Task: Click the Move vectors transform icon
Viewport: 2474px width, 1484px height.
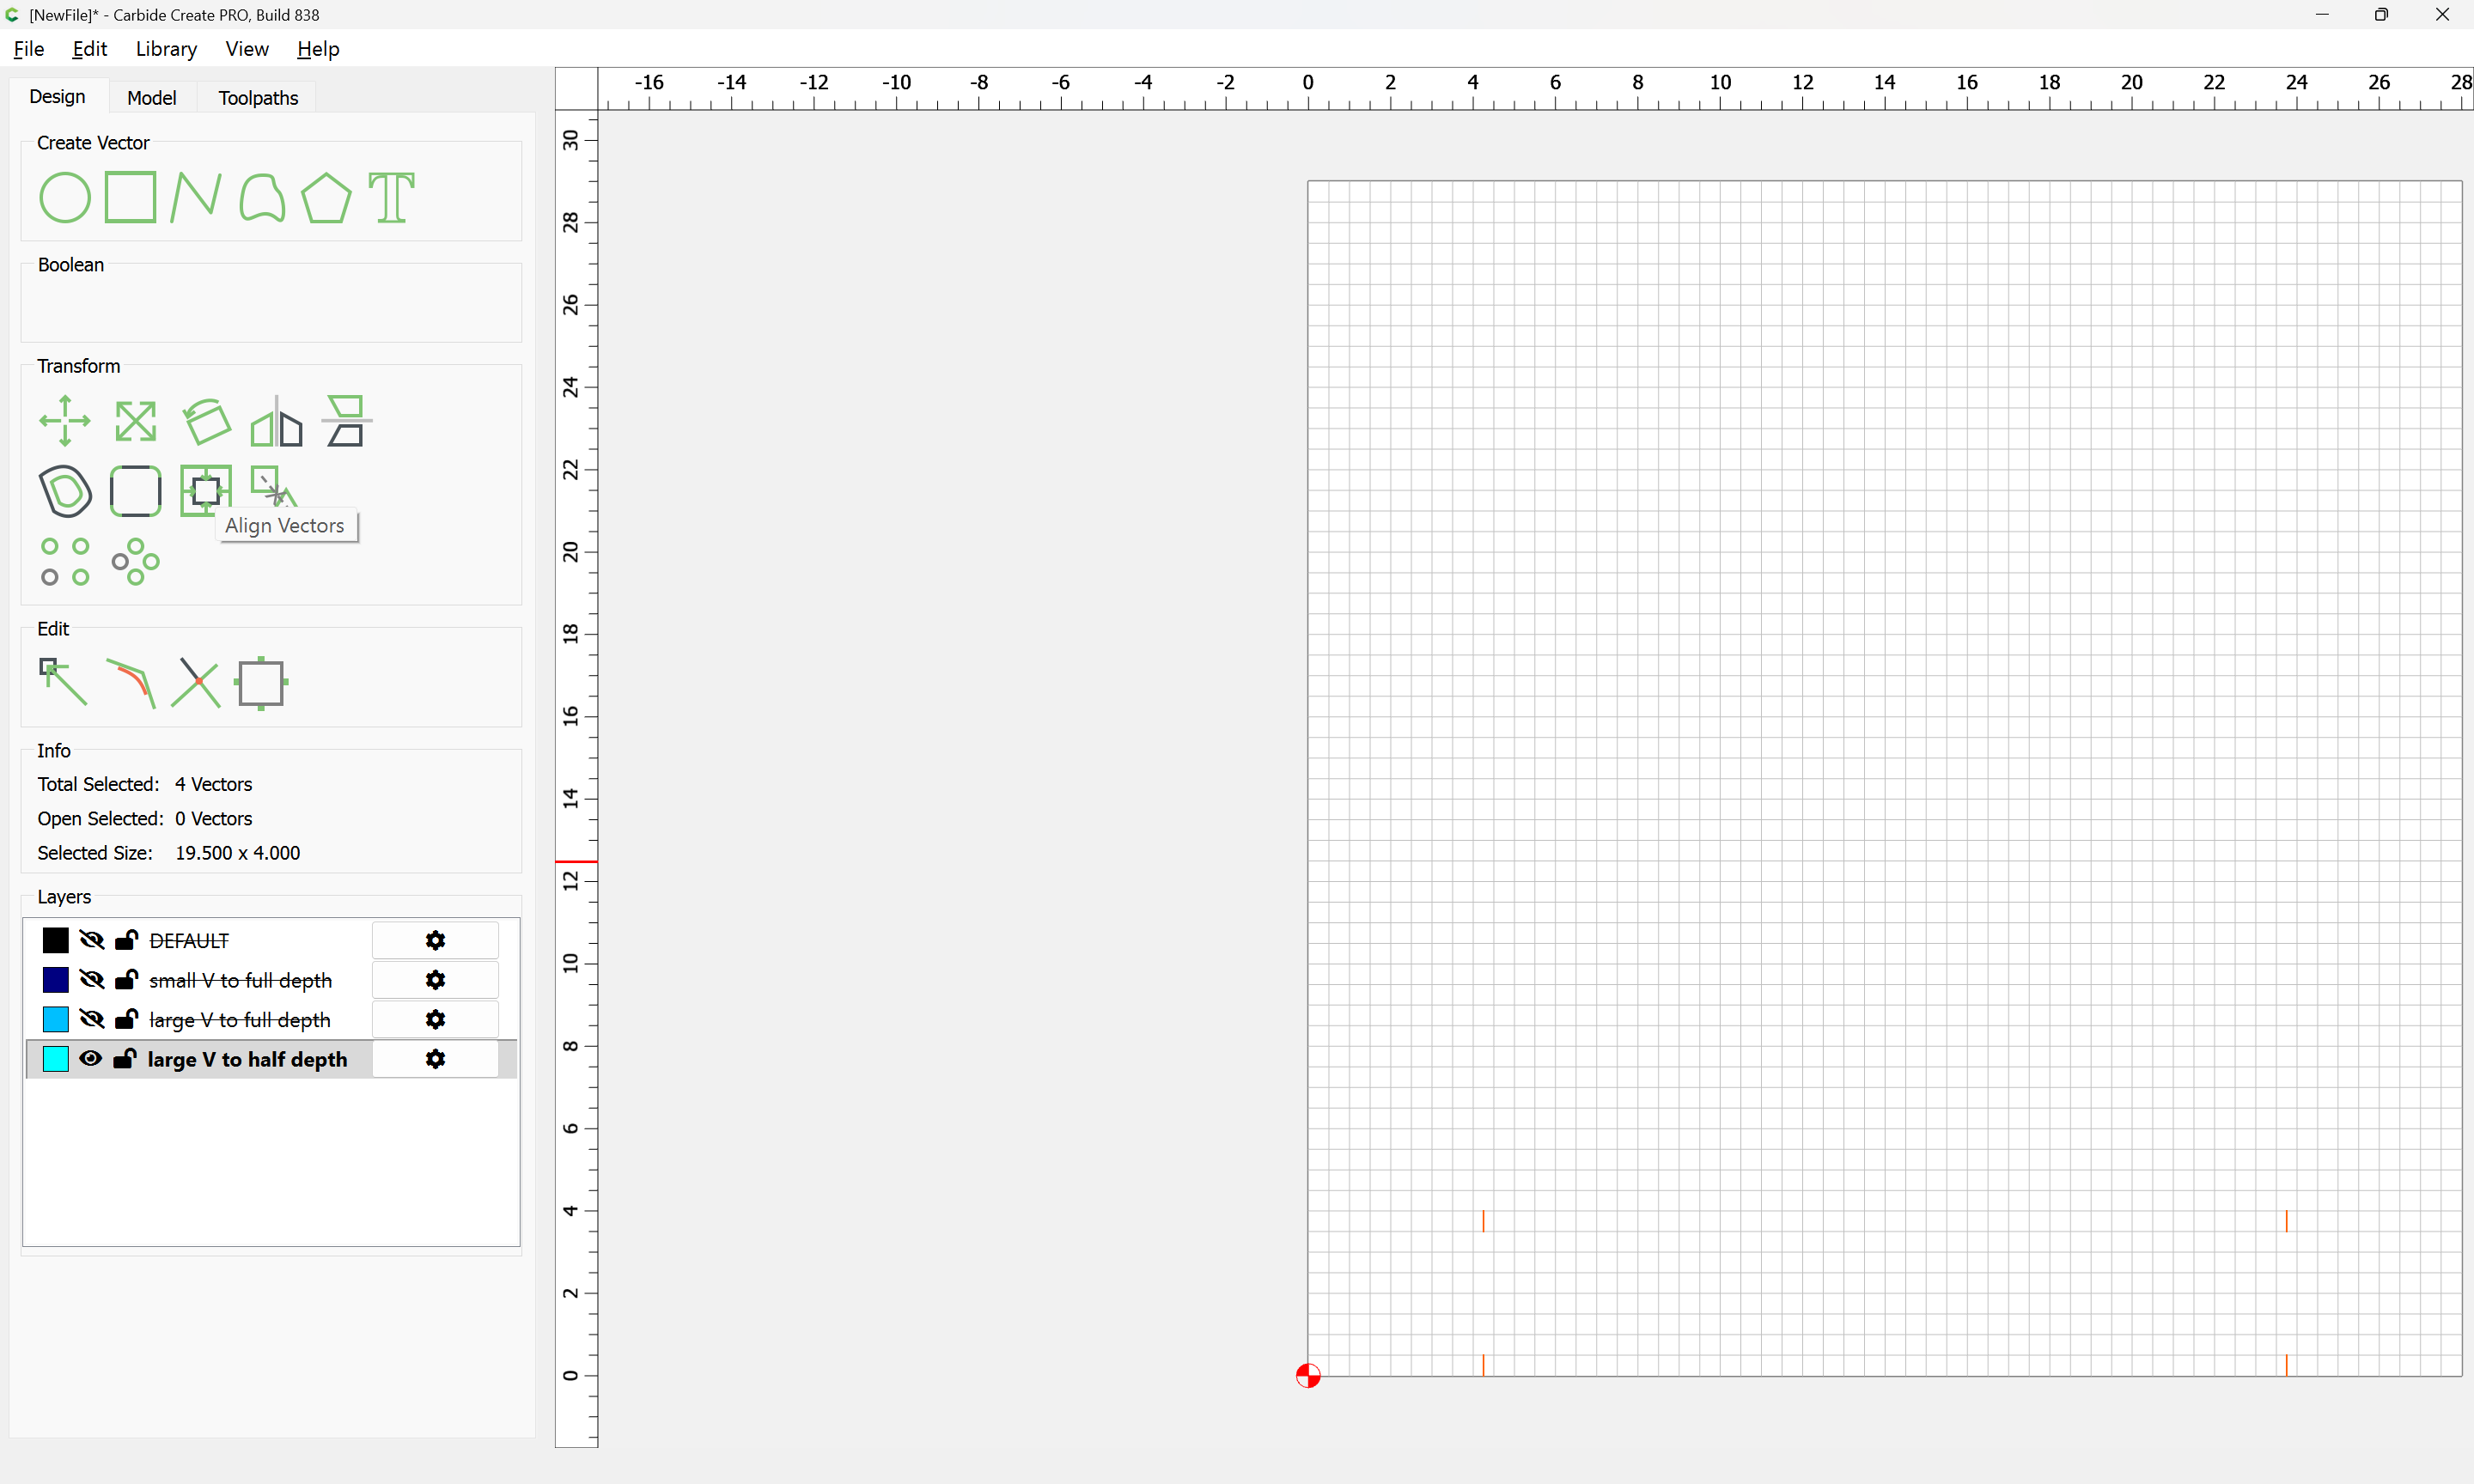Action: [x=65, y=421]
